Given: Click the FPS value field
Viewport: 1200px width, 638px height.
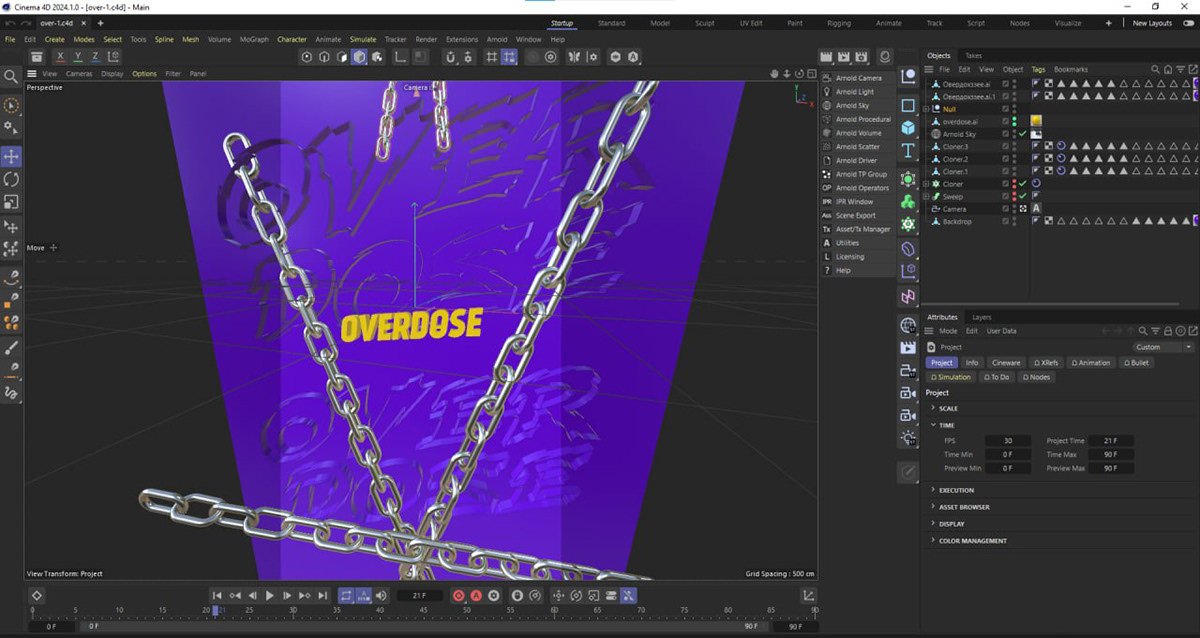Looking at the screenshot, I should 1007,441.
